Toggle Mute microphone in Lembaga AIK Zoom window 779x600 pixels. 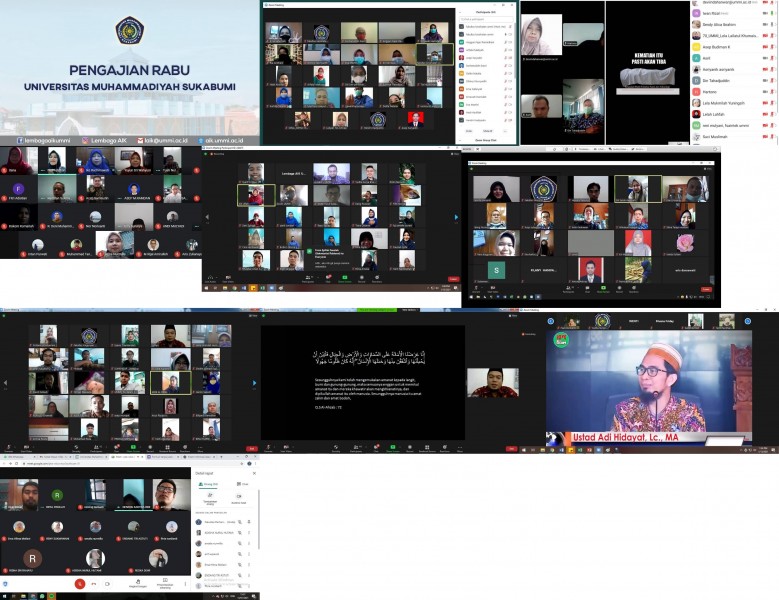pos(211,278)
